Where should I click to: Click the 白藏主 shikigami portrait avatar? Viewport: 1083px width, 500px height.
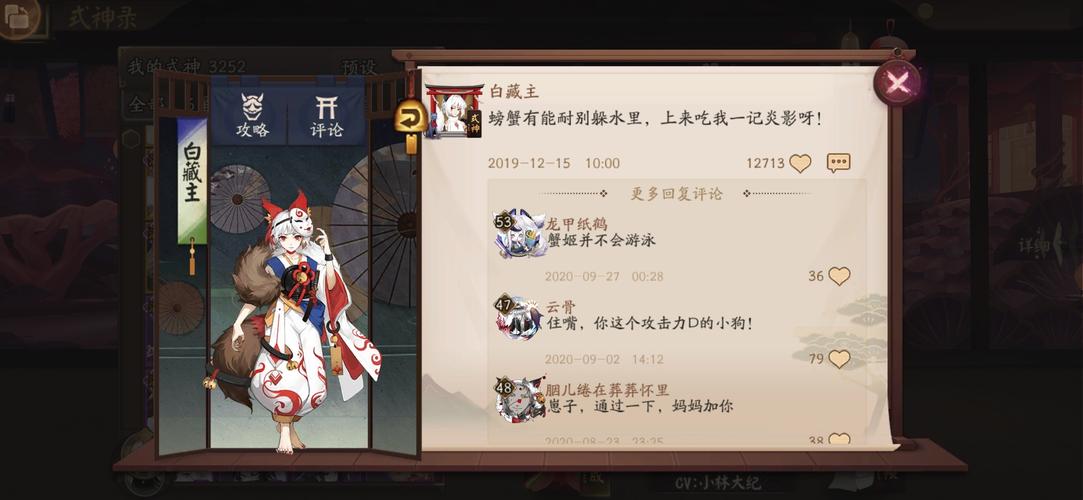(453, 111)
